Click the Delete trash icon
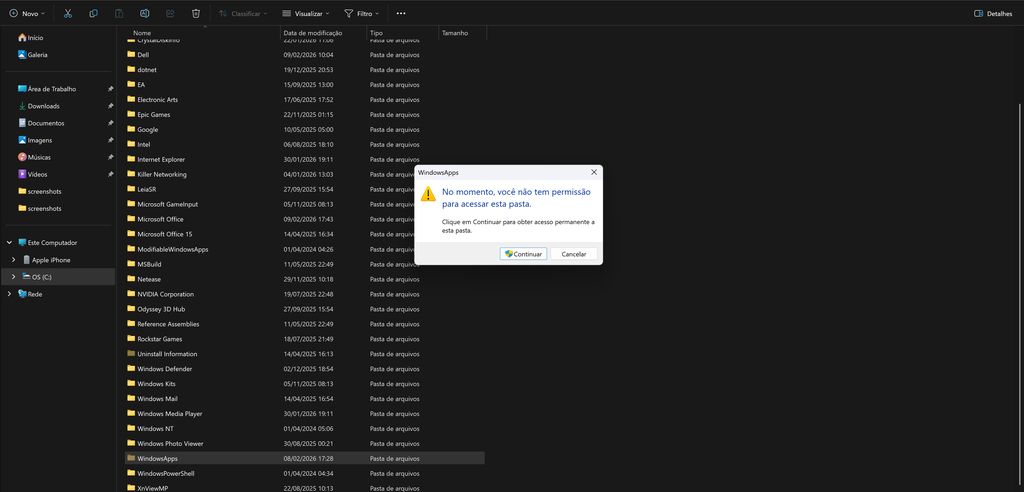 [196, 13]
